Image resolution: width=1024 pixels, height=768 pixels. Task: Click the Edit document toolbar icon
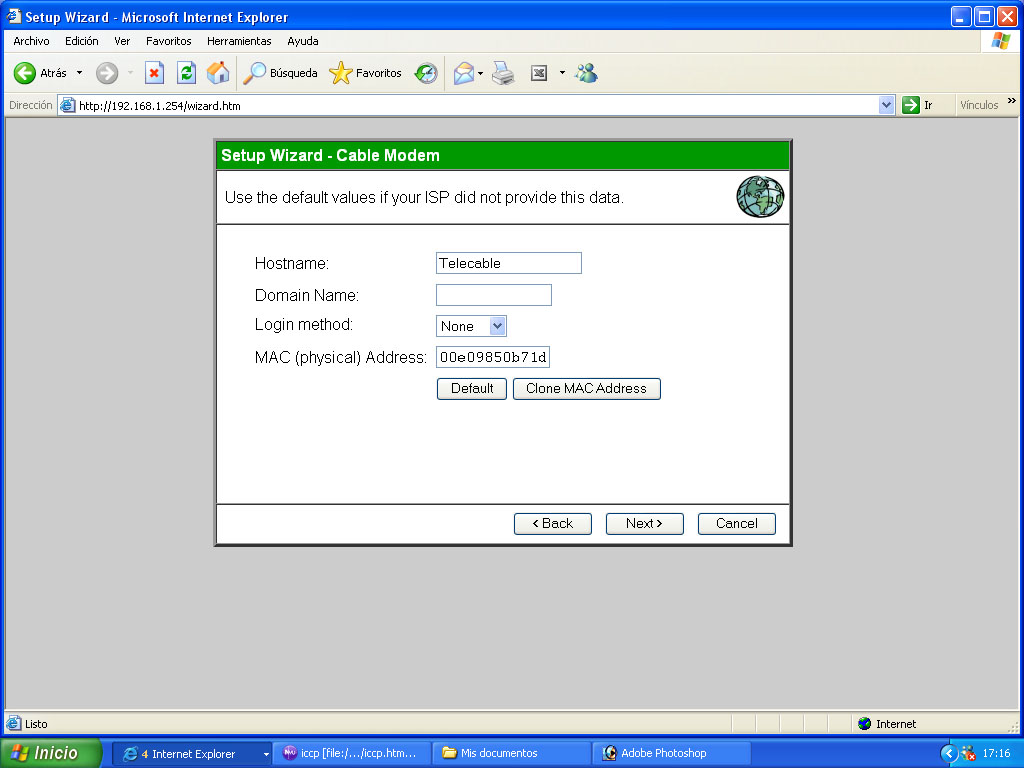[x=539, y=73]
